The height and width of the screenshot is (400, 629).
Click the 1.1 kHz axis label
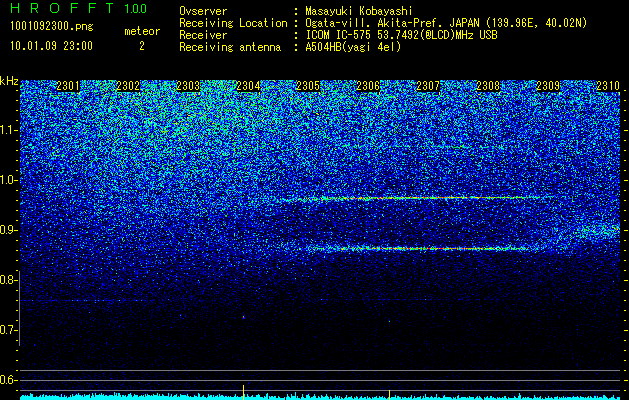click(x=9, y=130)
